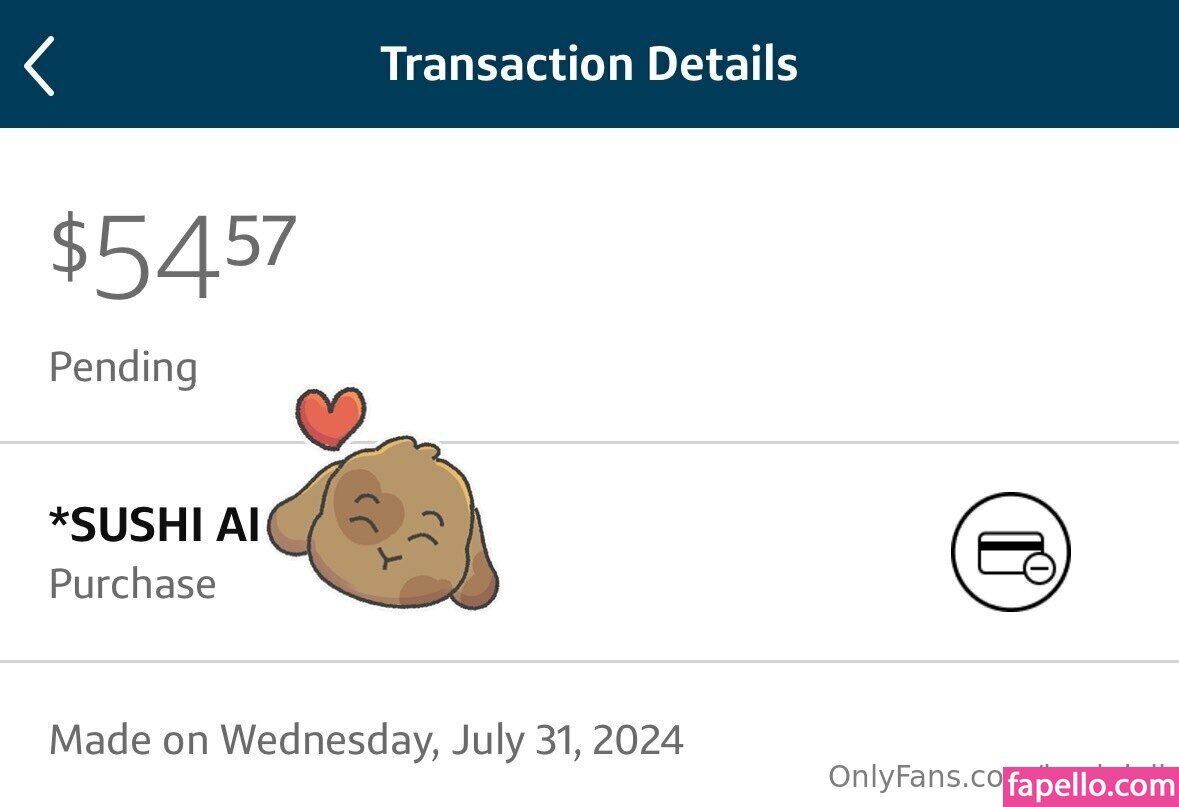Tap the card purchase icon
The image size is (1179, 807).
(1010, 551)
